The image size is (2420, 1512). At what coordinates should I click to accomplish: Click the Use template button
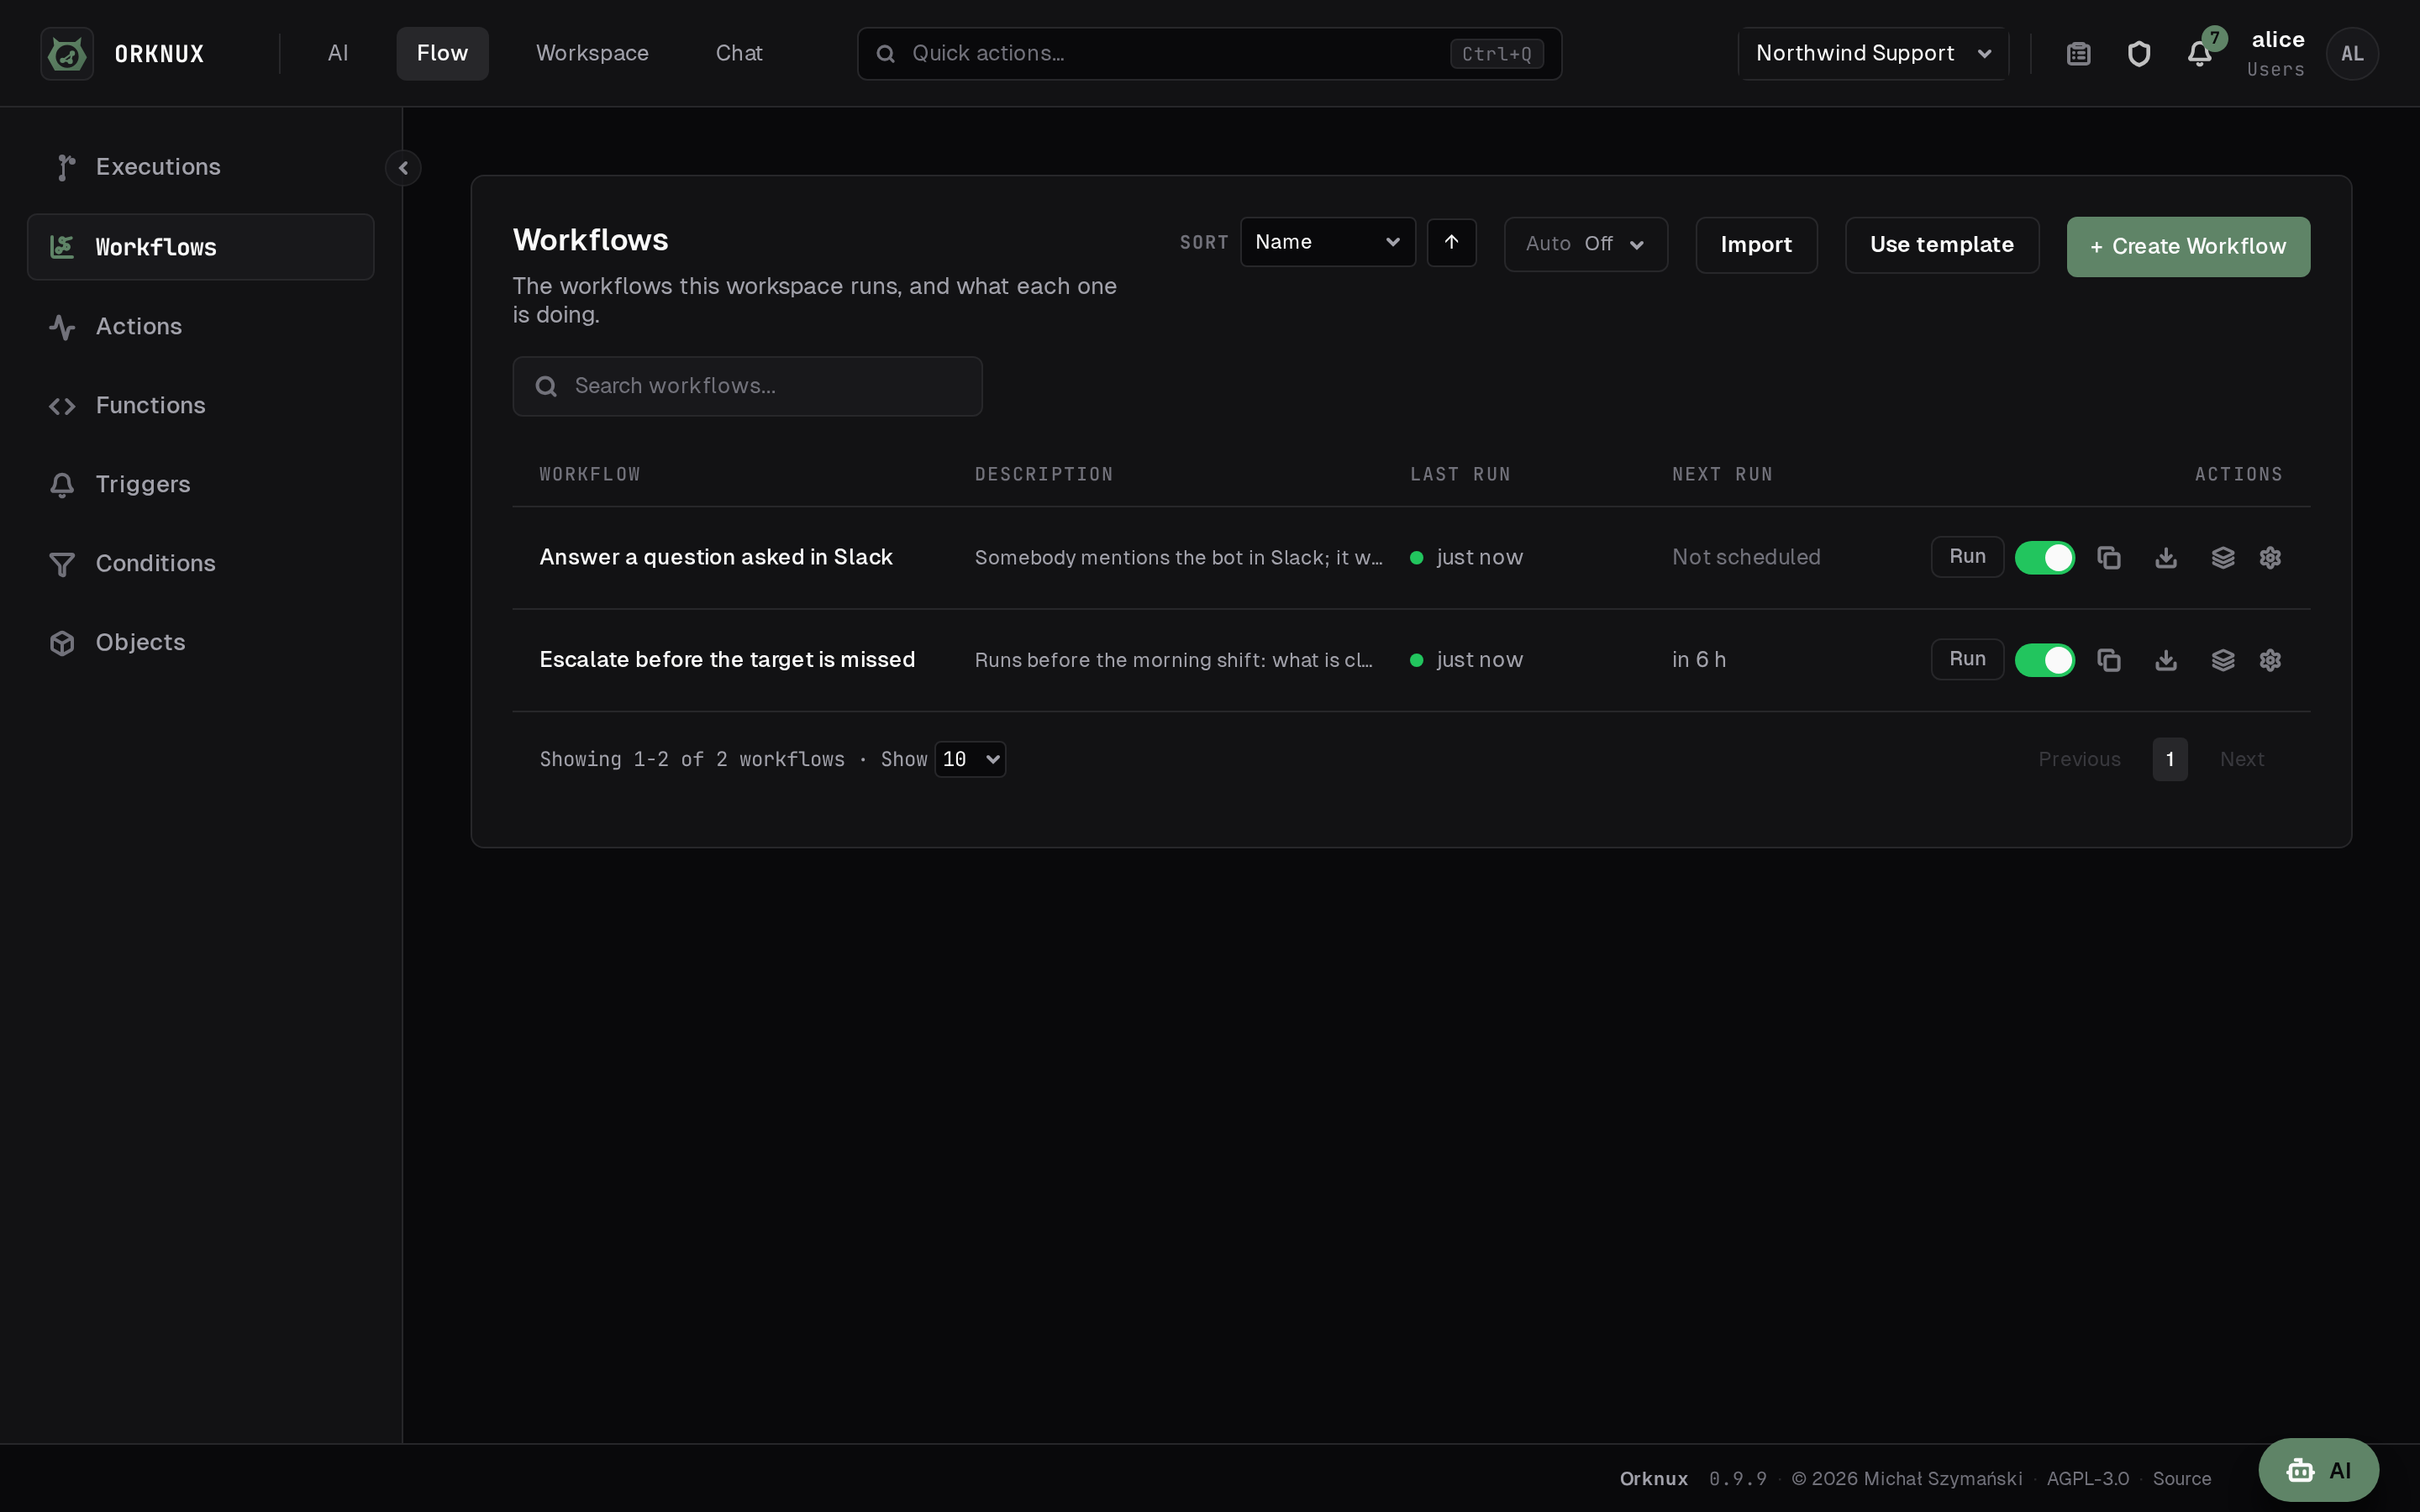click(1942, 245)
